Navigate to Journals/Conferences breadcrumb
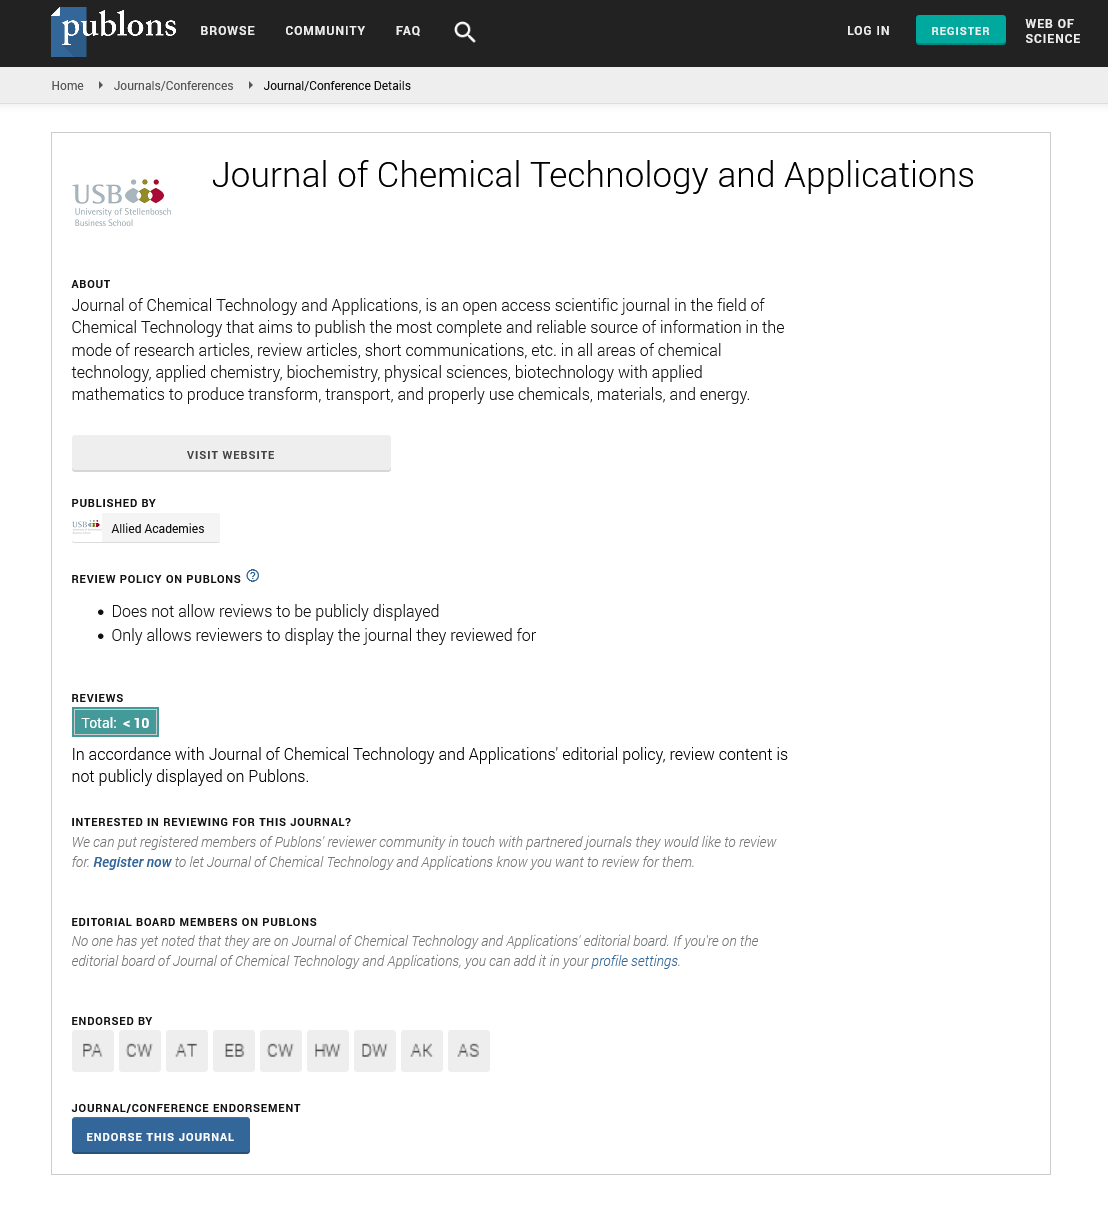The width and height of the screenshot is (1108, 1215). (x=173, y=86)
